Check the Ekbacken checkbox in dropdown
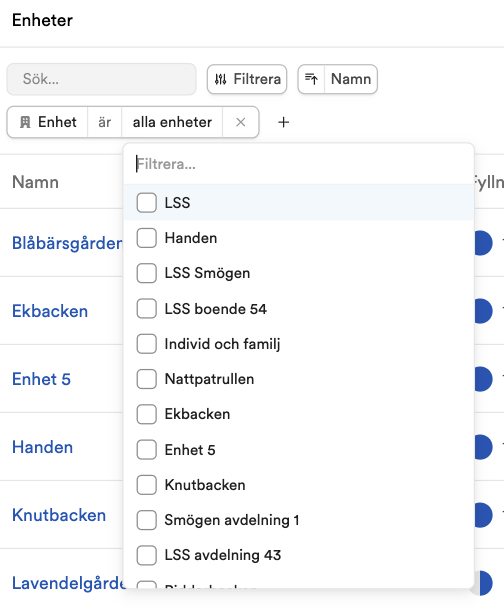The image size is (504, 614). click(147, 414)
